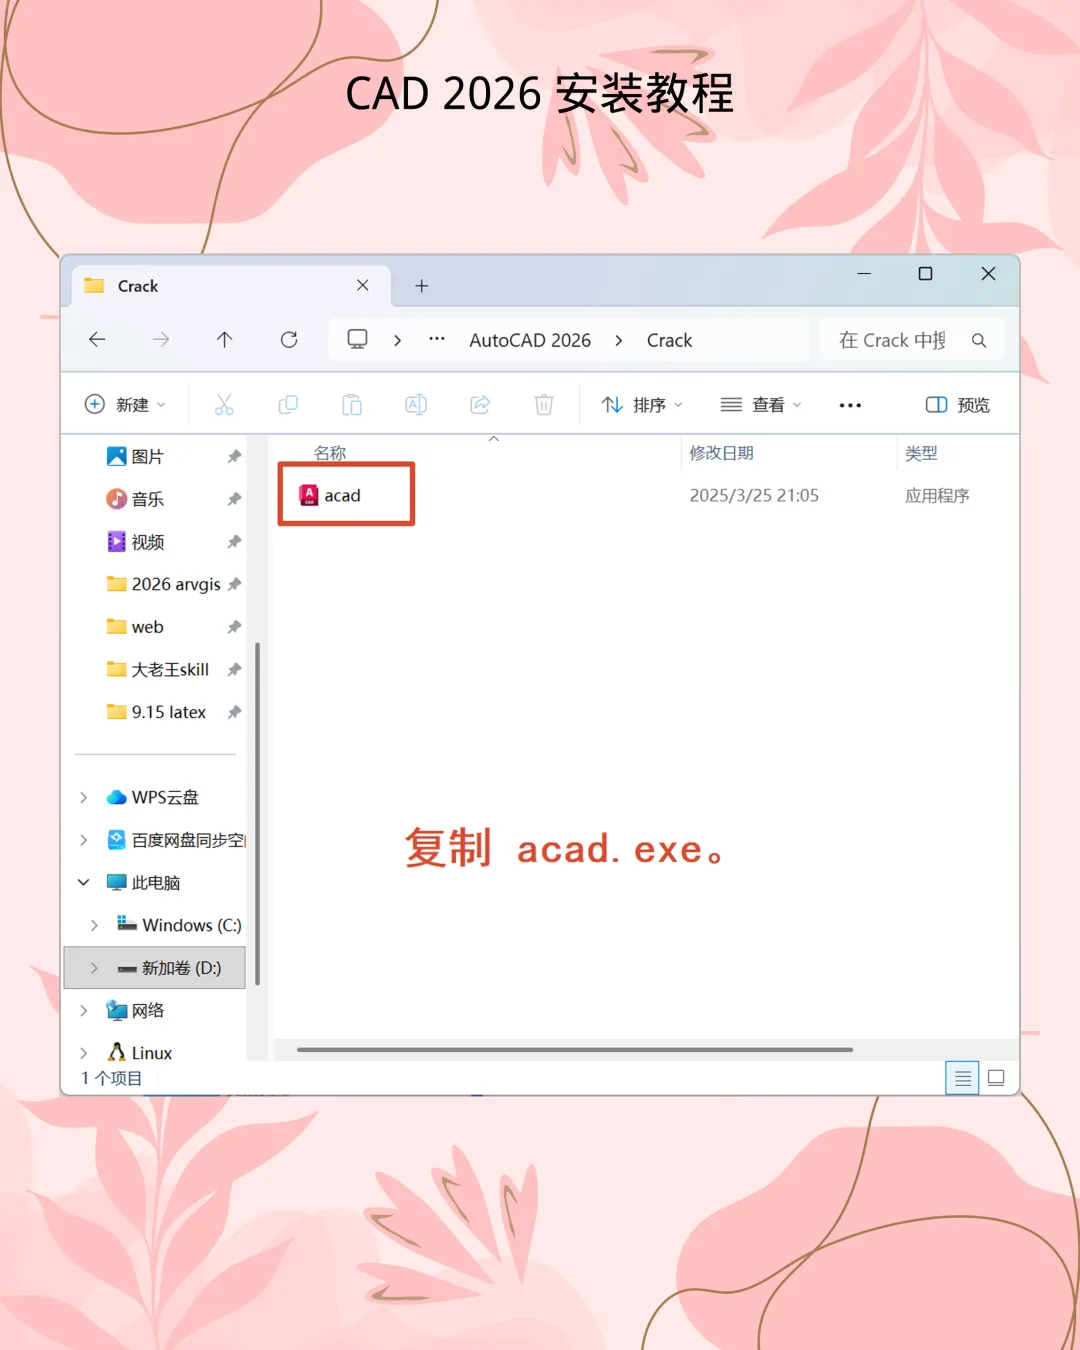Select Windows (C:) drive

click(x=179, y=925)
